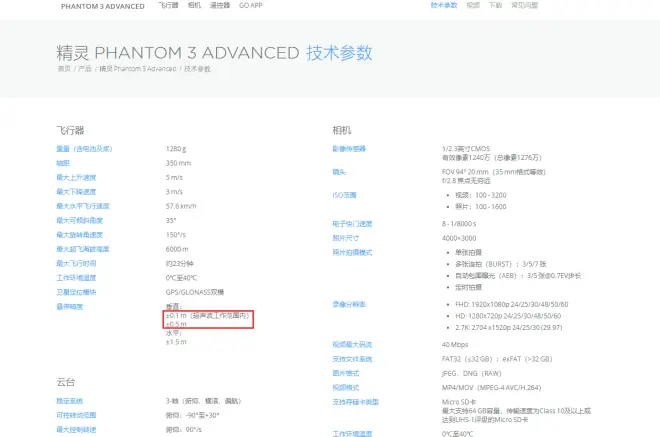The height and width of the screenshot is (437, 660).
Task: Go to 产品 in the breadcrumb
Action: [85, 69]
